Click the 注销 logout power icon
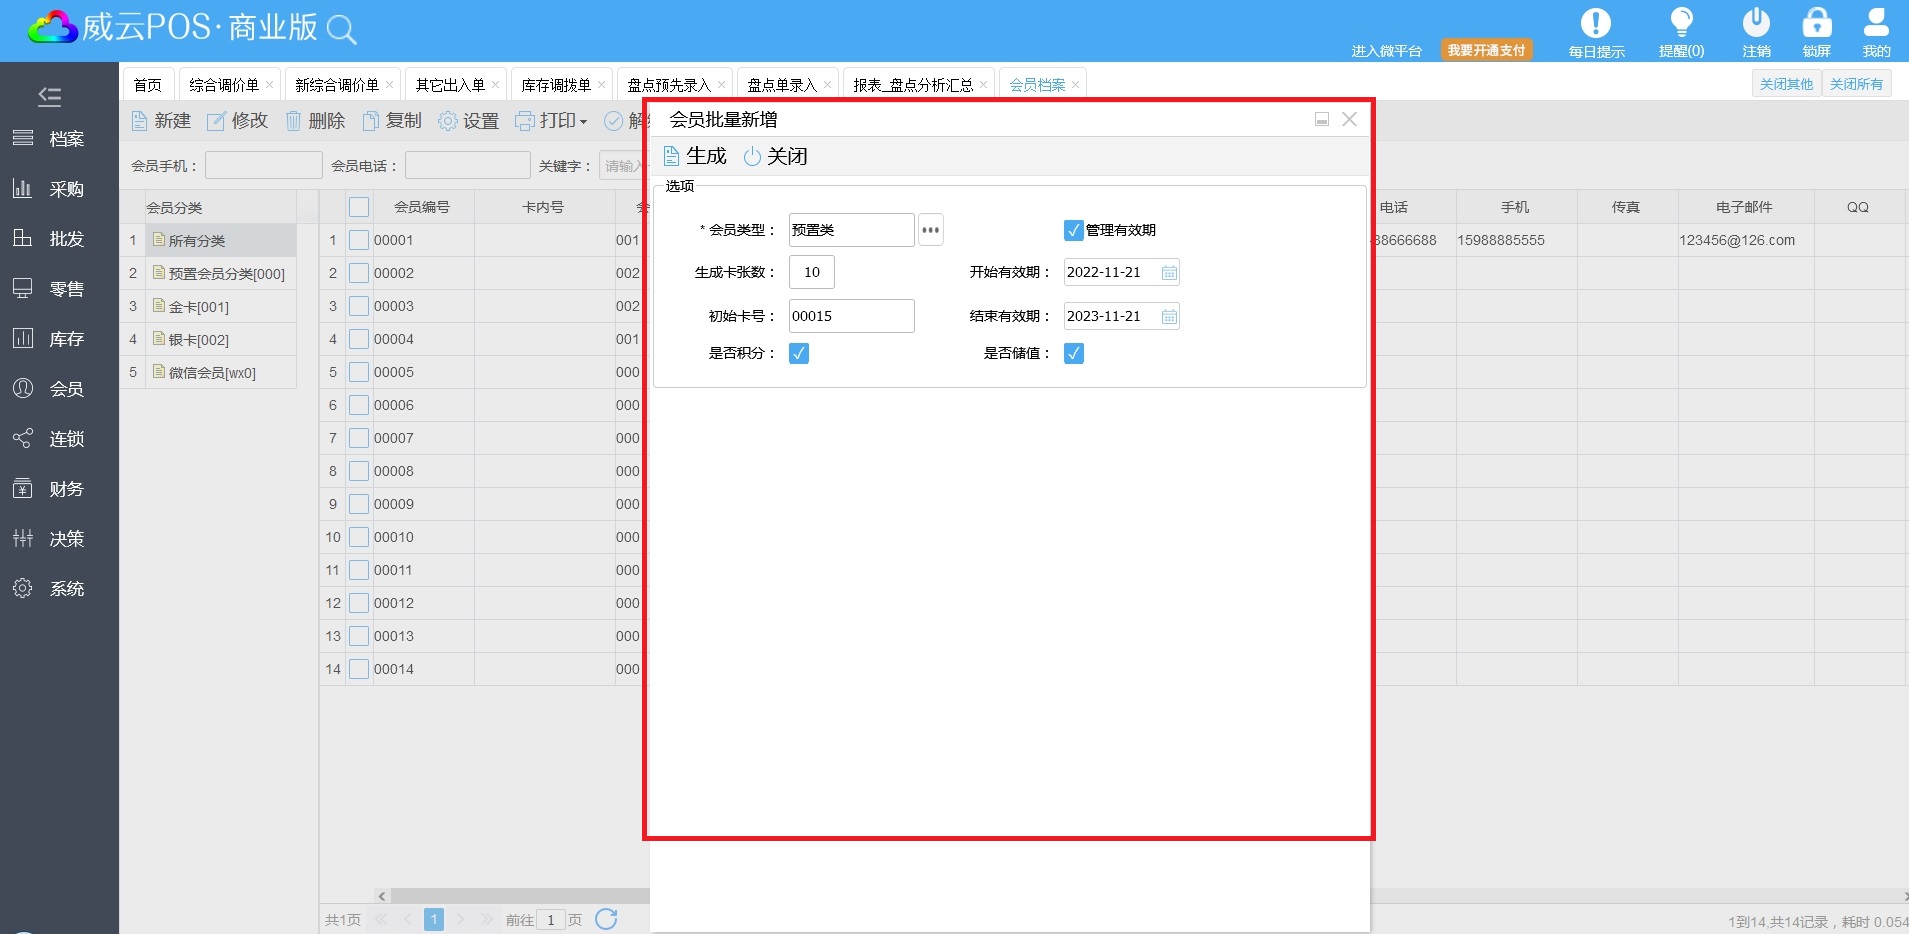Image resolution: width=1909 pixels, height=934 pixels. coord(1756,24)
